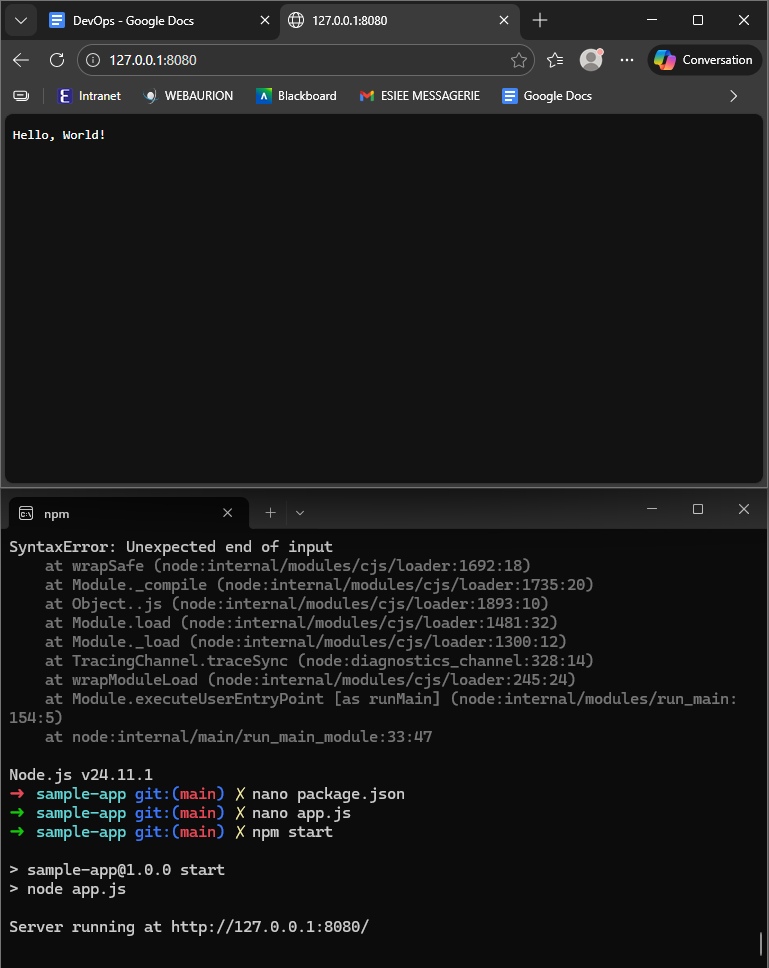
Task: View site information icon in address bar
Action: [x=93, y=60]
